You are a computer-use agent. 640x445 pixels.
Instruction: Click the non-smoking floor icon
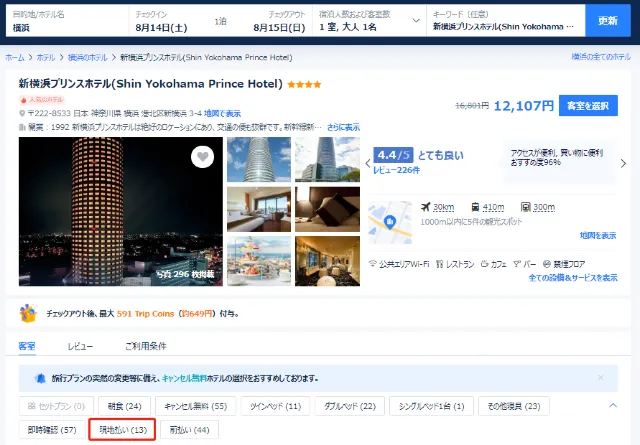coord(547,264)
